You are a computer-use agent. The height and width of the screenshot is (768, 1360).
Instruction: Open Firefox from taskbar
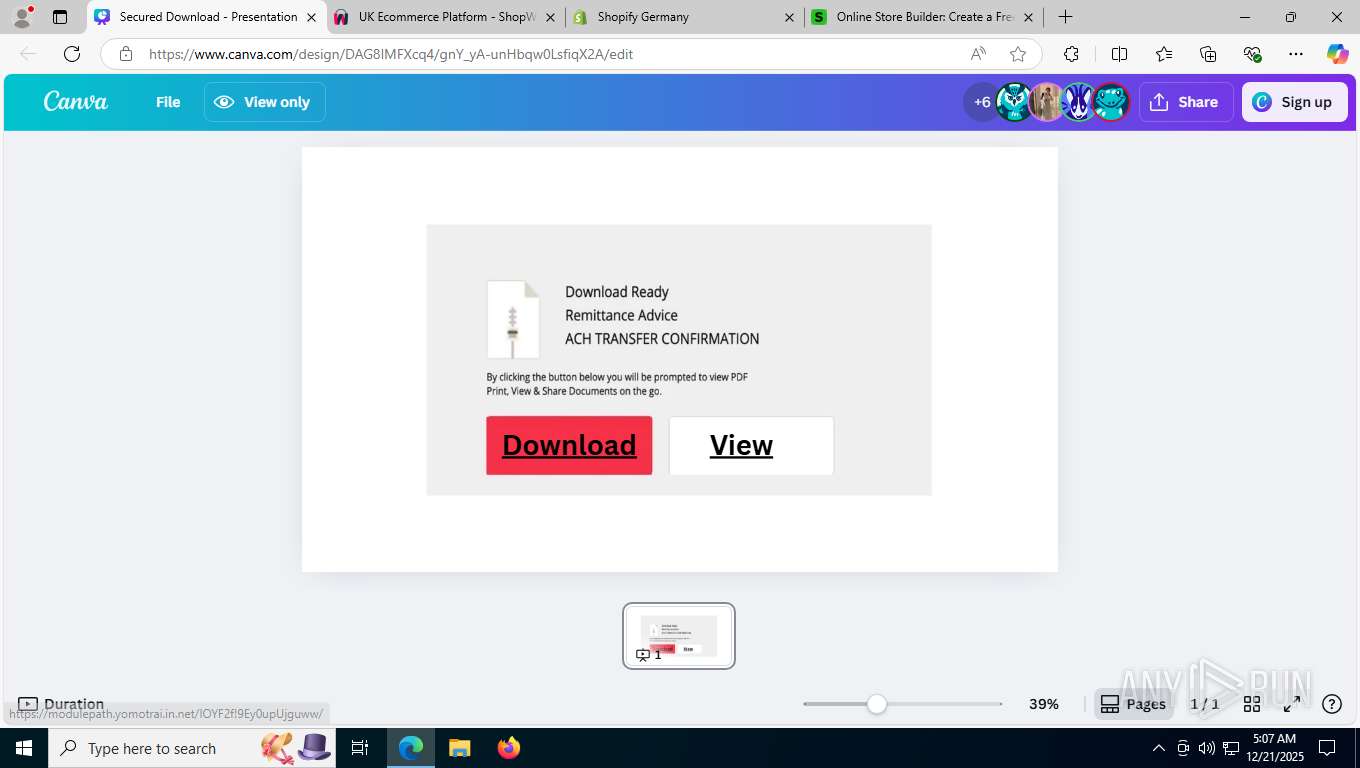coord(509,748)
